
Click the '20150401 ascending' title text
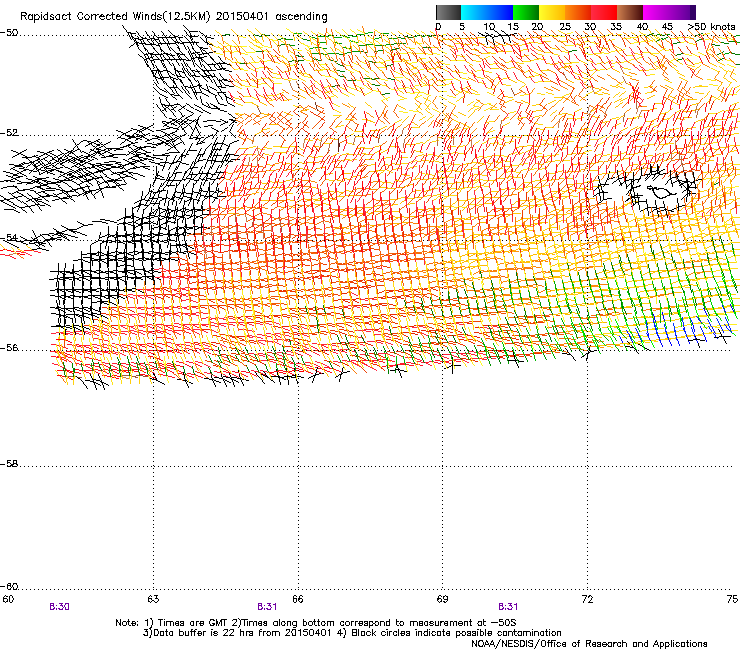coord(271,16)
